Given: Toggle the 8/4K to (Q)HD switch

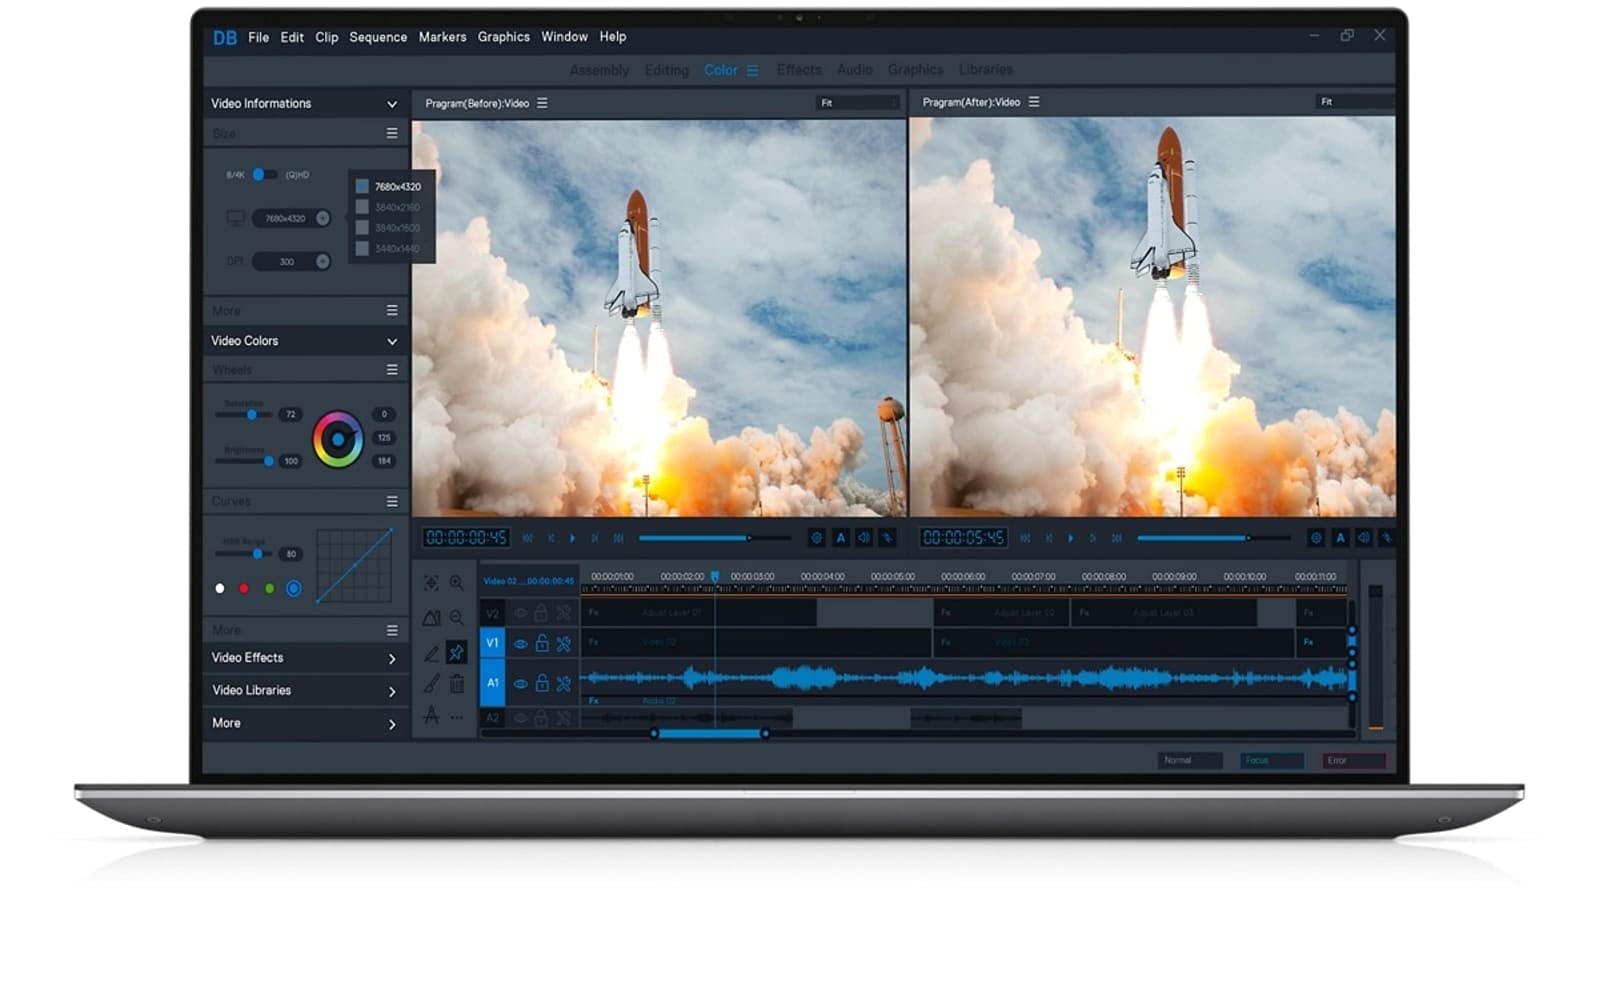Looking at the screenshot, I should point(263,174).
